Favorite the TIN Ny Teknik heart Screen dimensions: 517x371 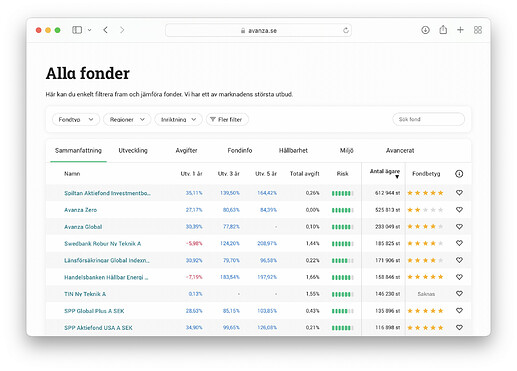(x=459, y=294)
